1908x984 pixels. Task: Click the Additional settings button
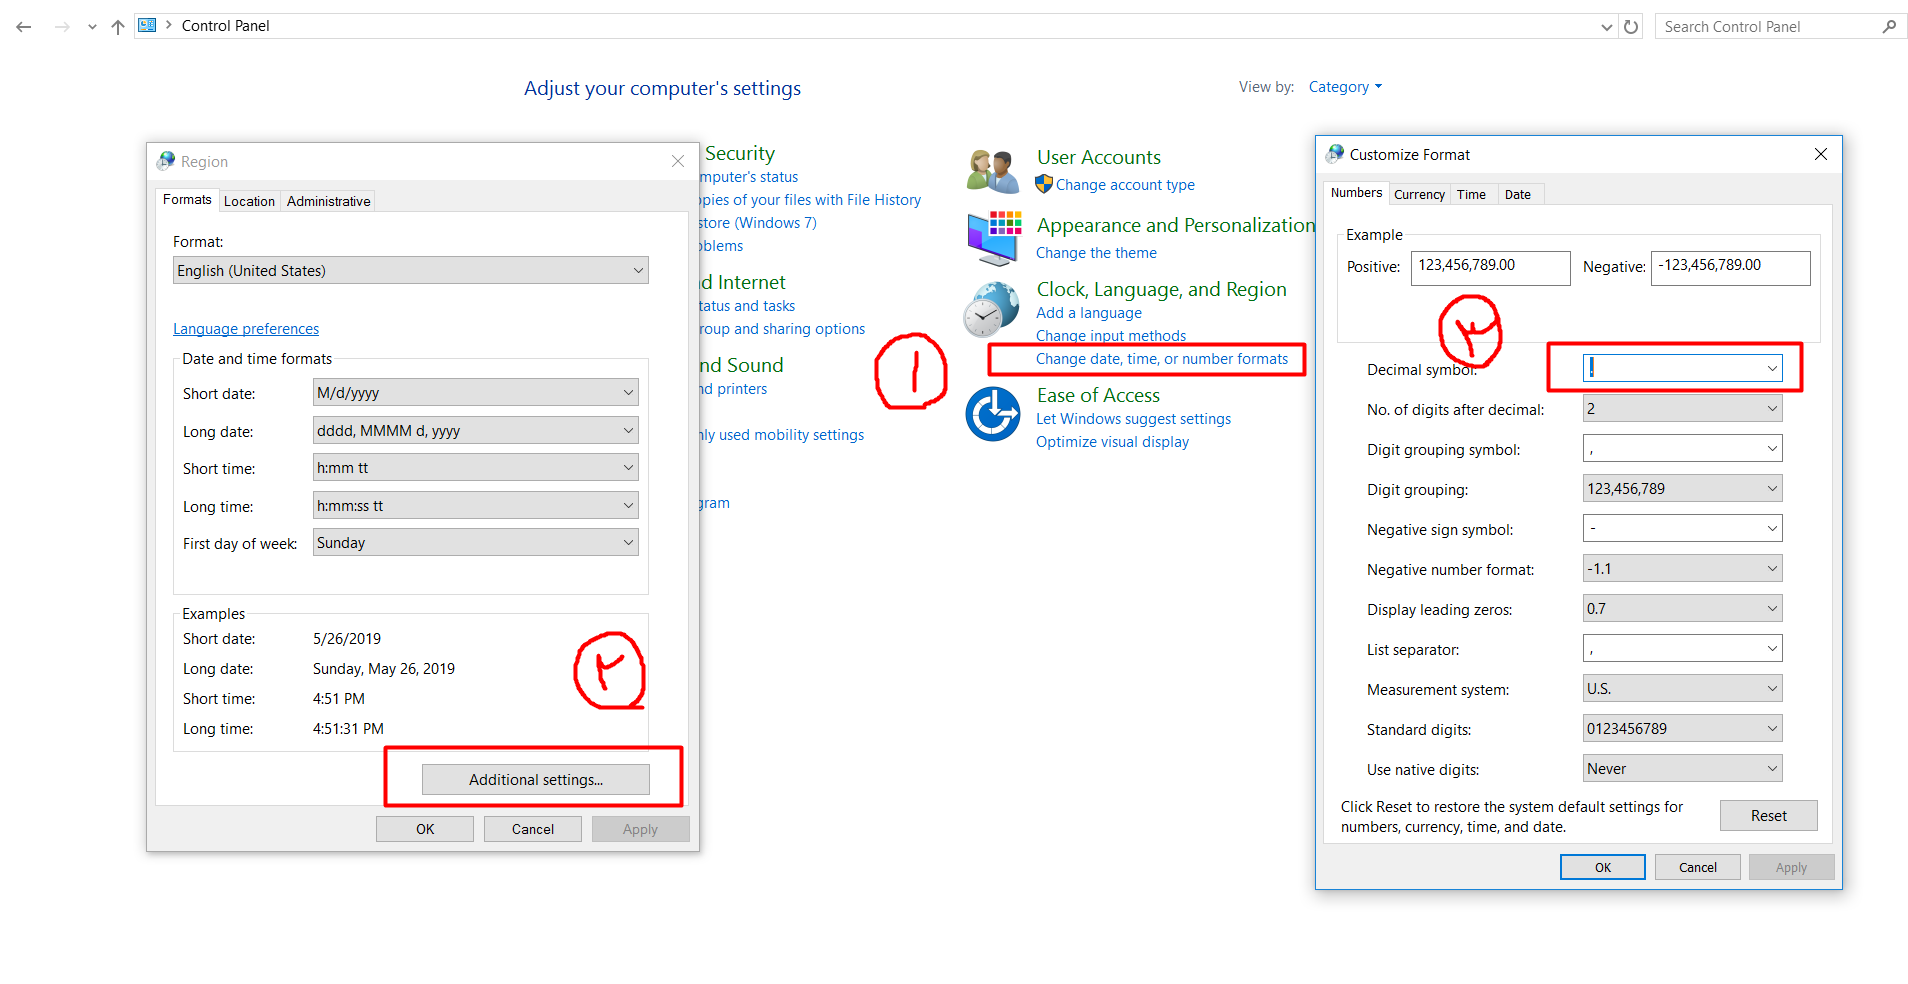tap(536, 779)
